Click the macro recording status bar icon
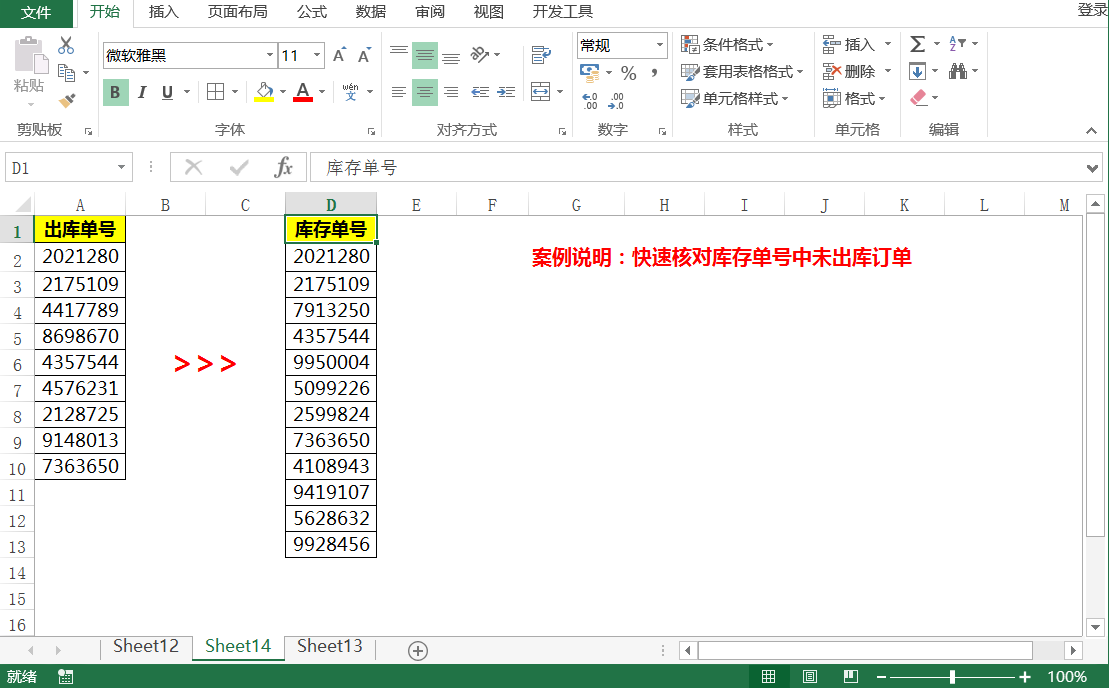Screen dimensions: 1109x688 tap(66, 677)
